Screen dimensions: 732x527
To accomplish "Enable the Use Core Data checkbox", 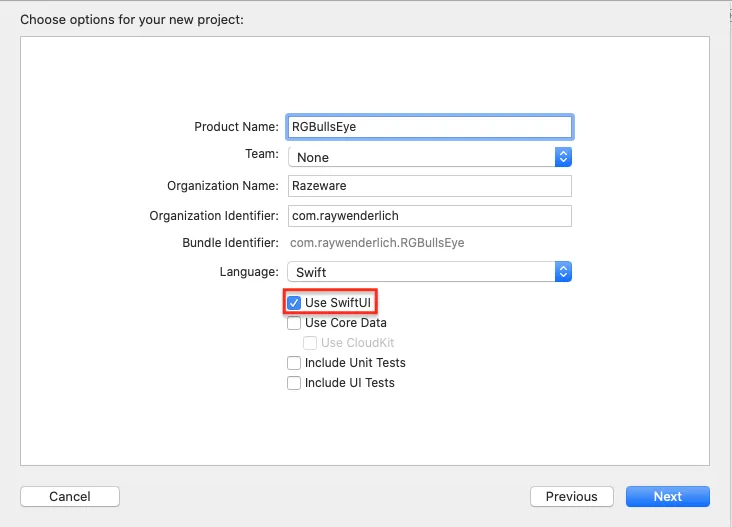I will click(294, 323).
